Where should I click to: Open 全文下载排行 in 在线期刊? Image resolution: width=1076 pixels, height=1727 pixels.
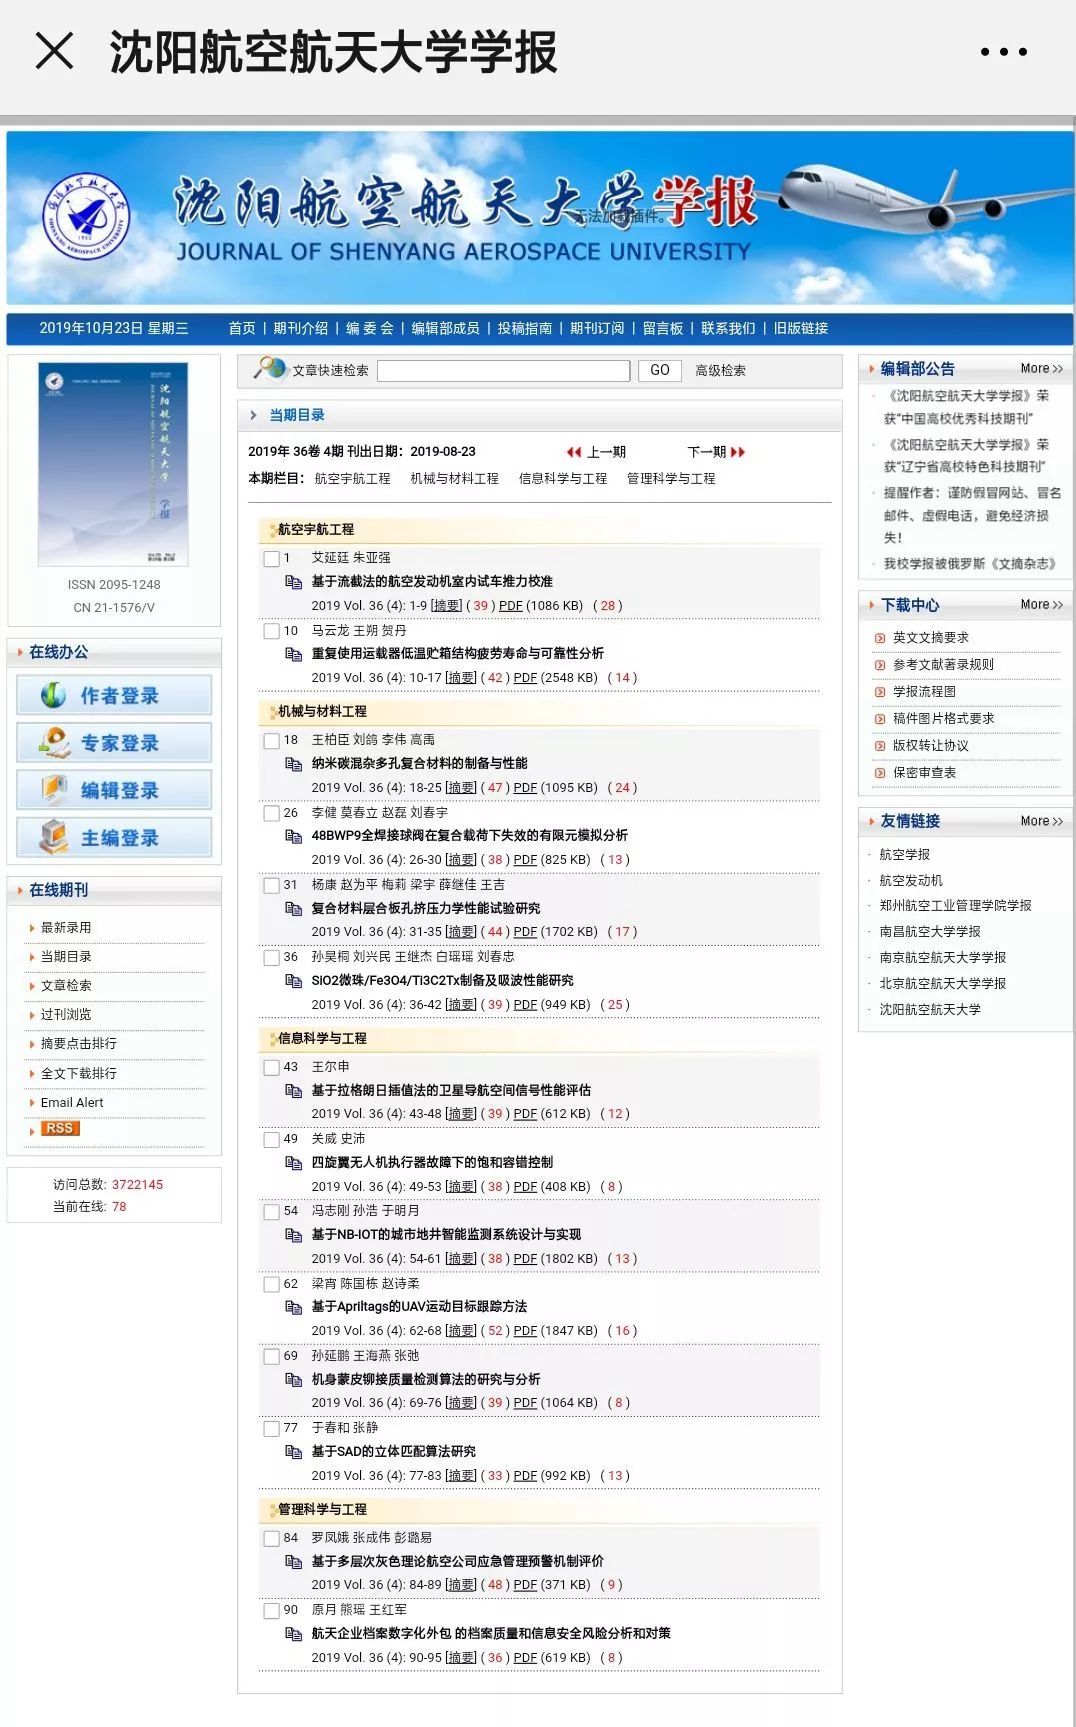(79, 1073)
